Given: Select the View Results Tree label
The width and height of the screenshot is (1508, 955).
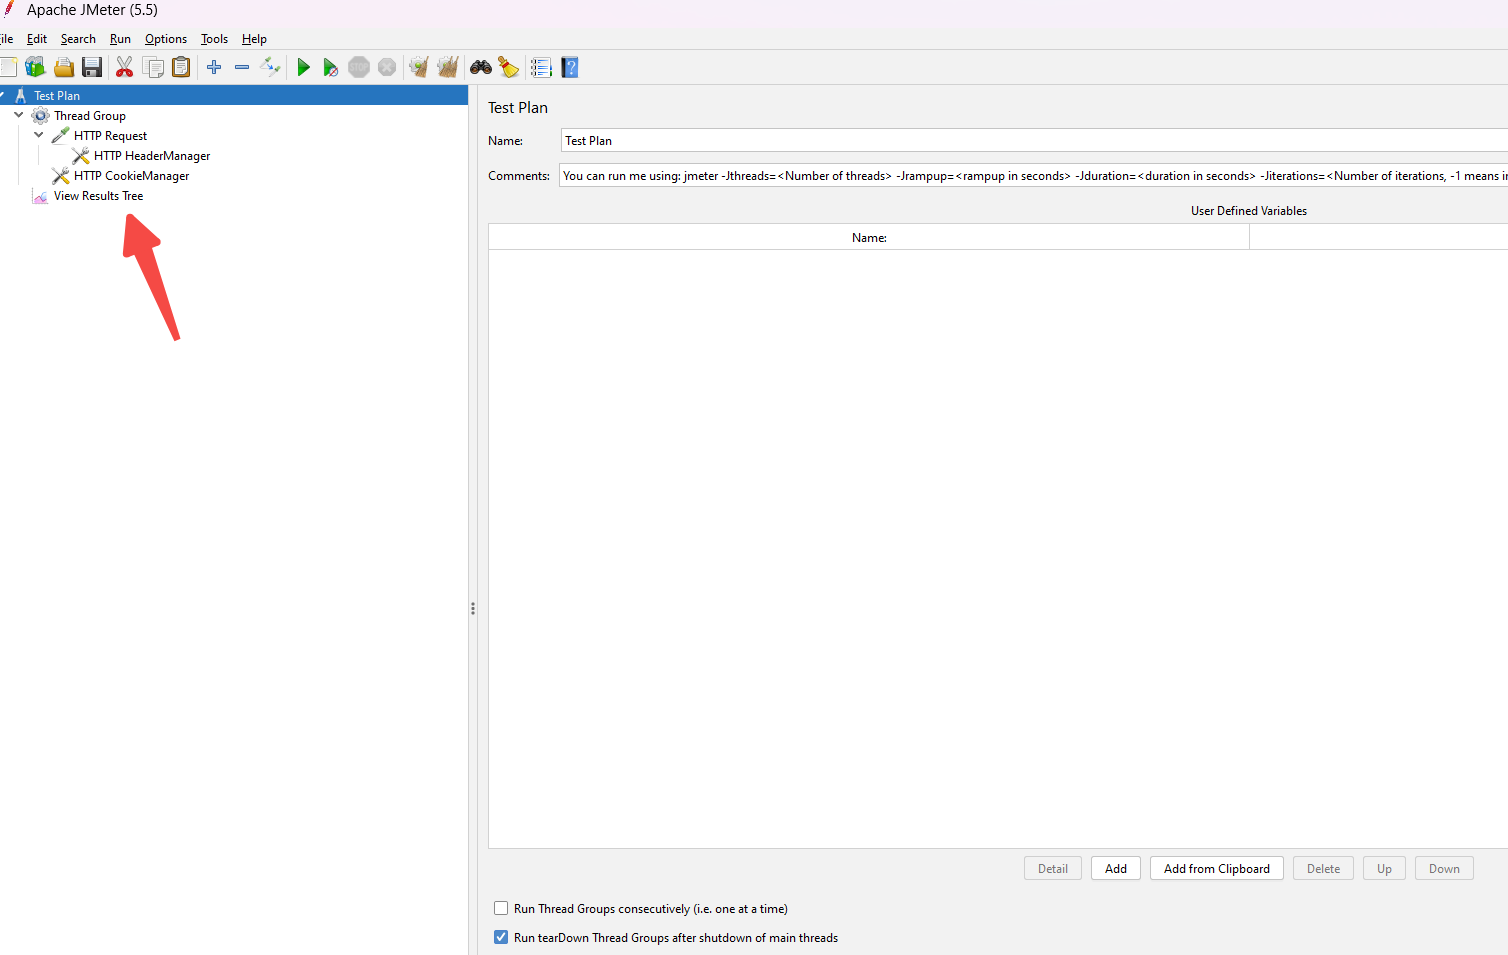Looking at the screenshot, I should tap(98, 196).
